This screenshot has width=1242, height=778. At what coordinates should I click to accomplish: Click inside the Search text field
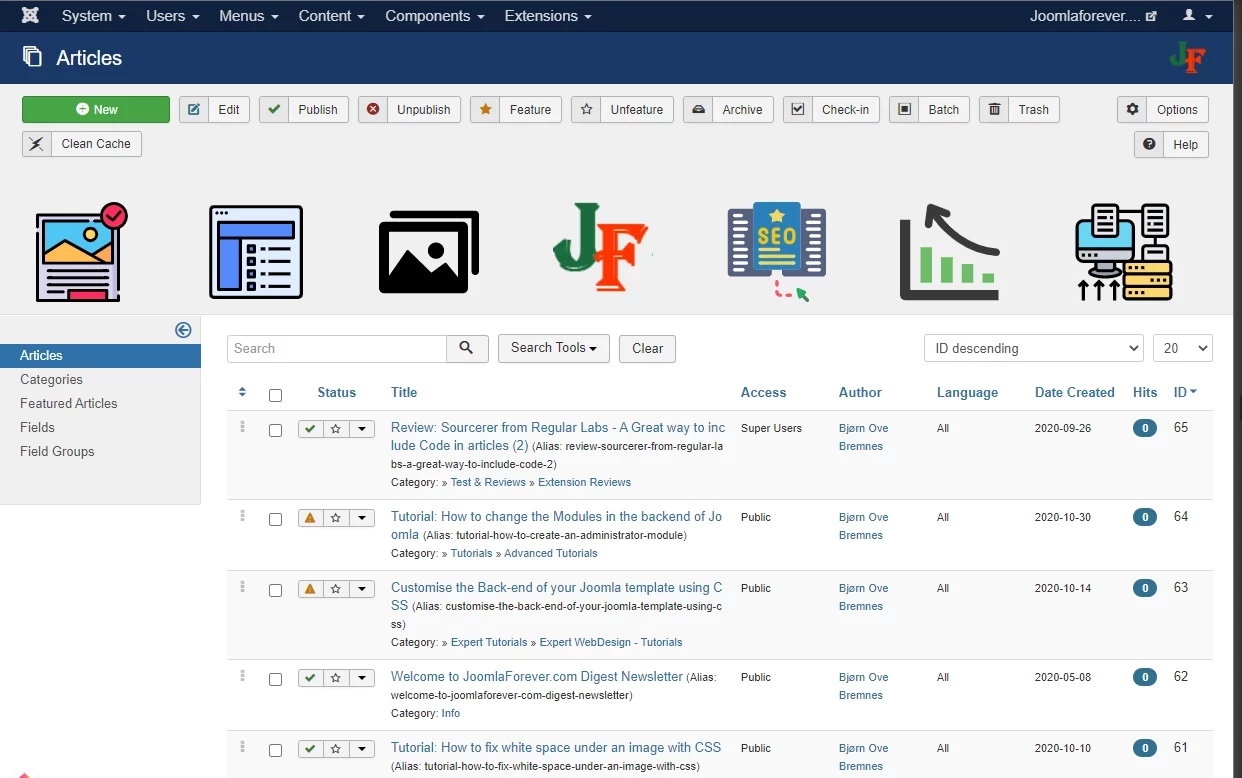[336, 348]
